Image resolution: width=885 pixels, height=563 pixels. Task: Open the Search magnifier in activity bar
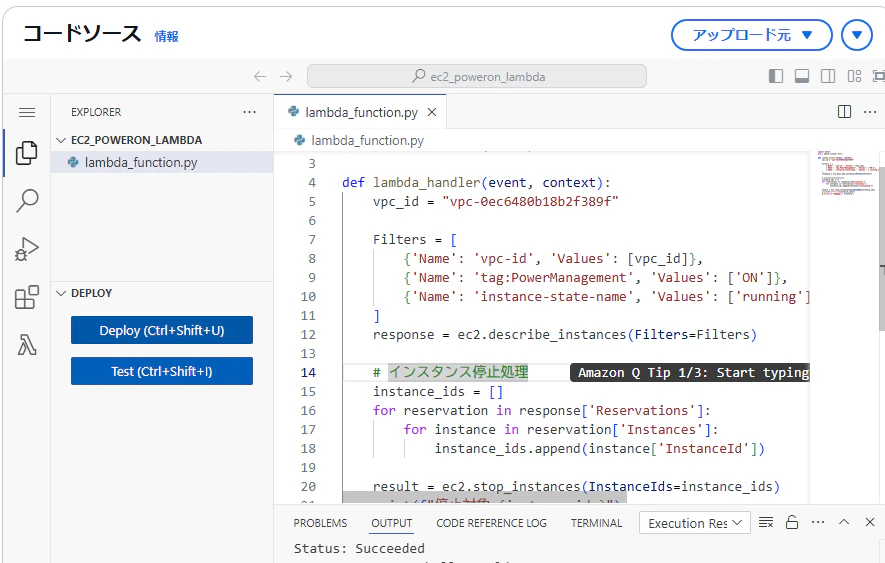[x=27, y=200]
